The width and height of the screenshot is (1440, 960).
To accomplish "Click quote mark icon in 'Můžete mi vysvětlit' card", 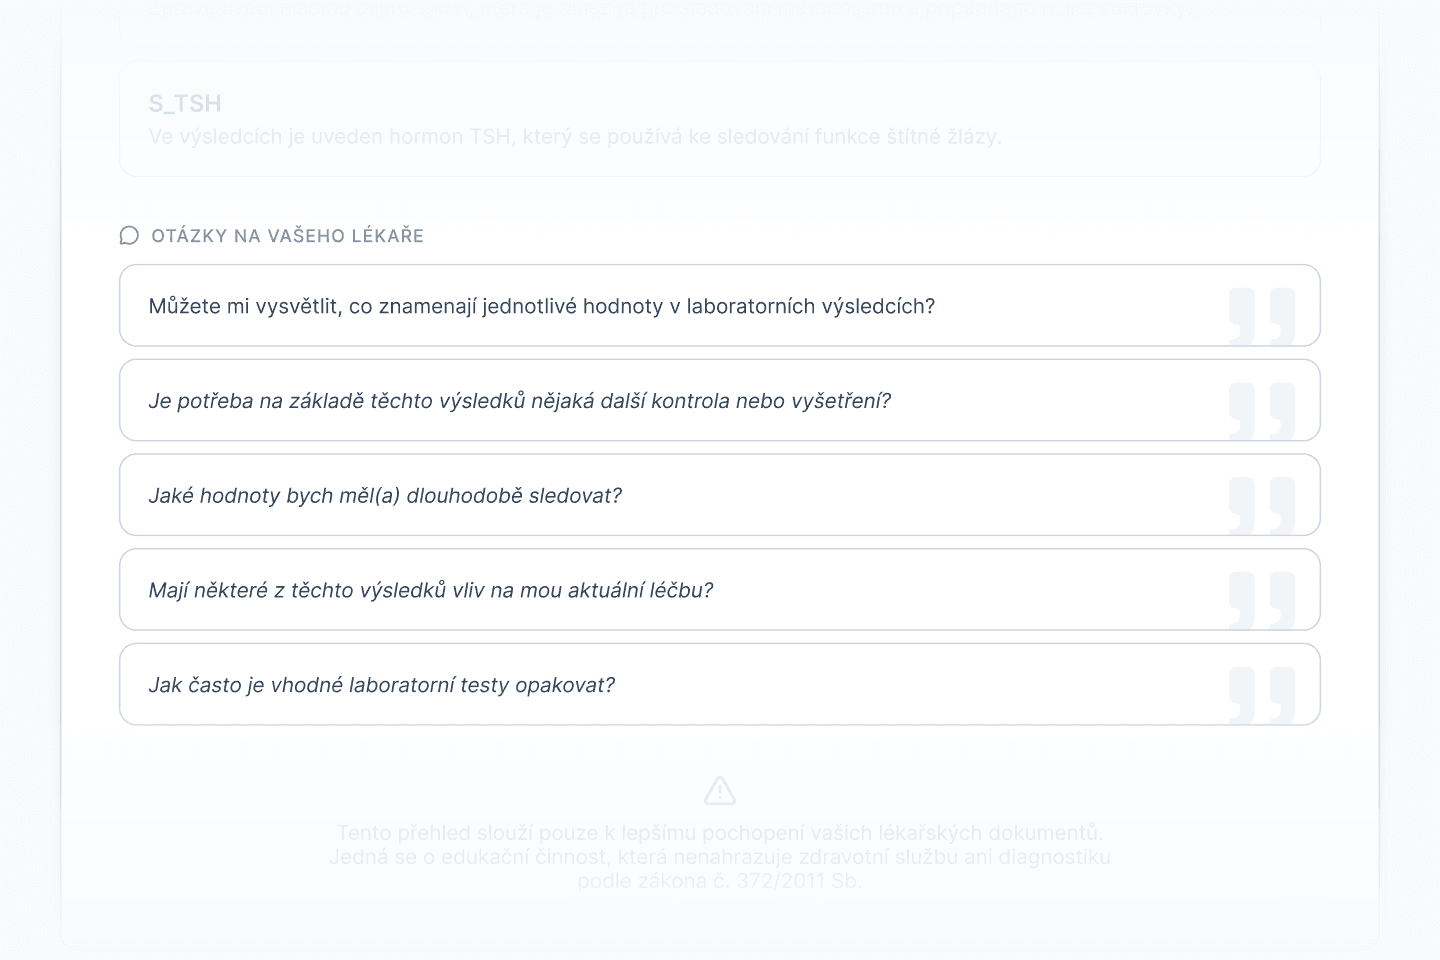I will 1261,315.
